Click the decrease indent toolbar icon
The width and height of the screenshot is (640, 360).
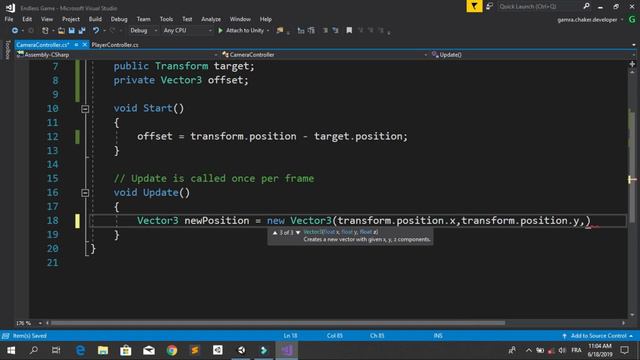(x=301, y=31)
